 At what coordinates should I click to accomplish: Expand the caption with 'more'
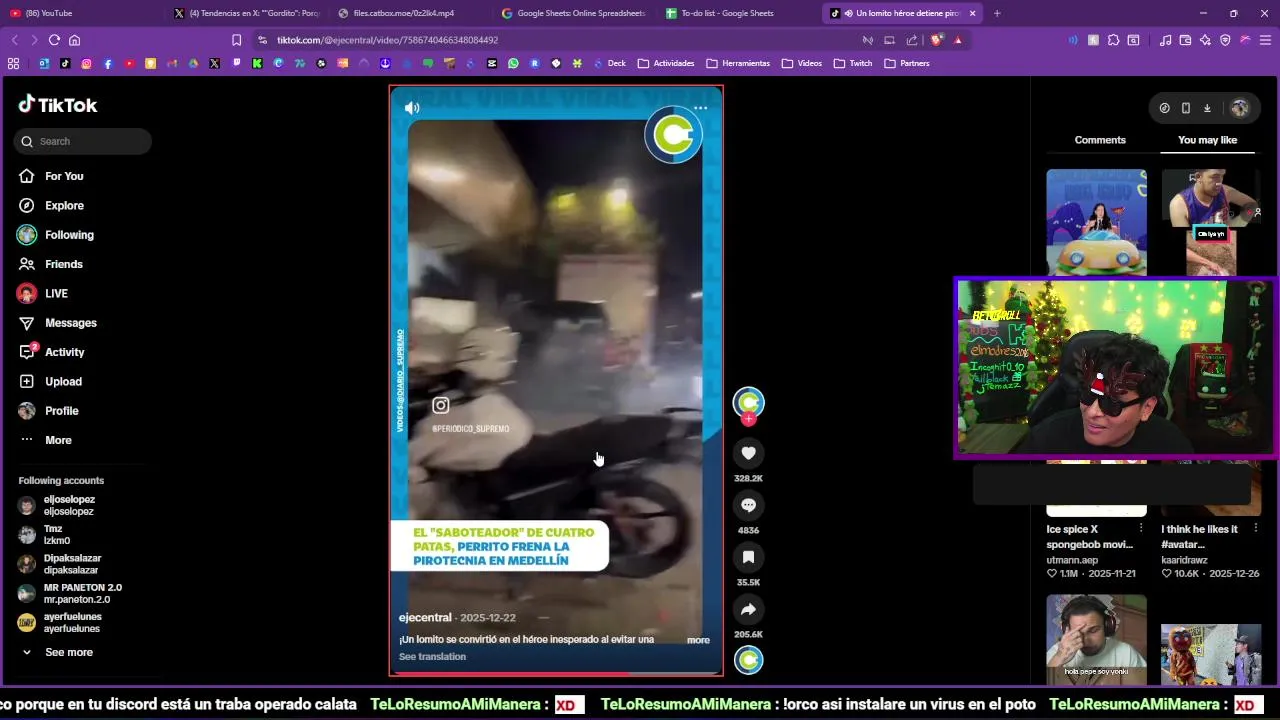(698, 640)
